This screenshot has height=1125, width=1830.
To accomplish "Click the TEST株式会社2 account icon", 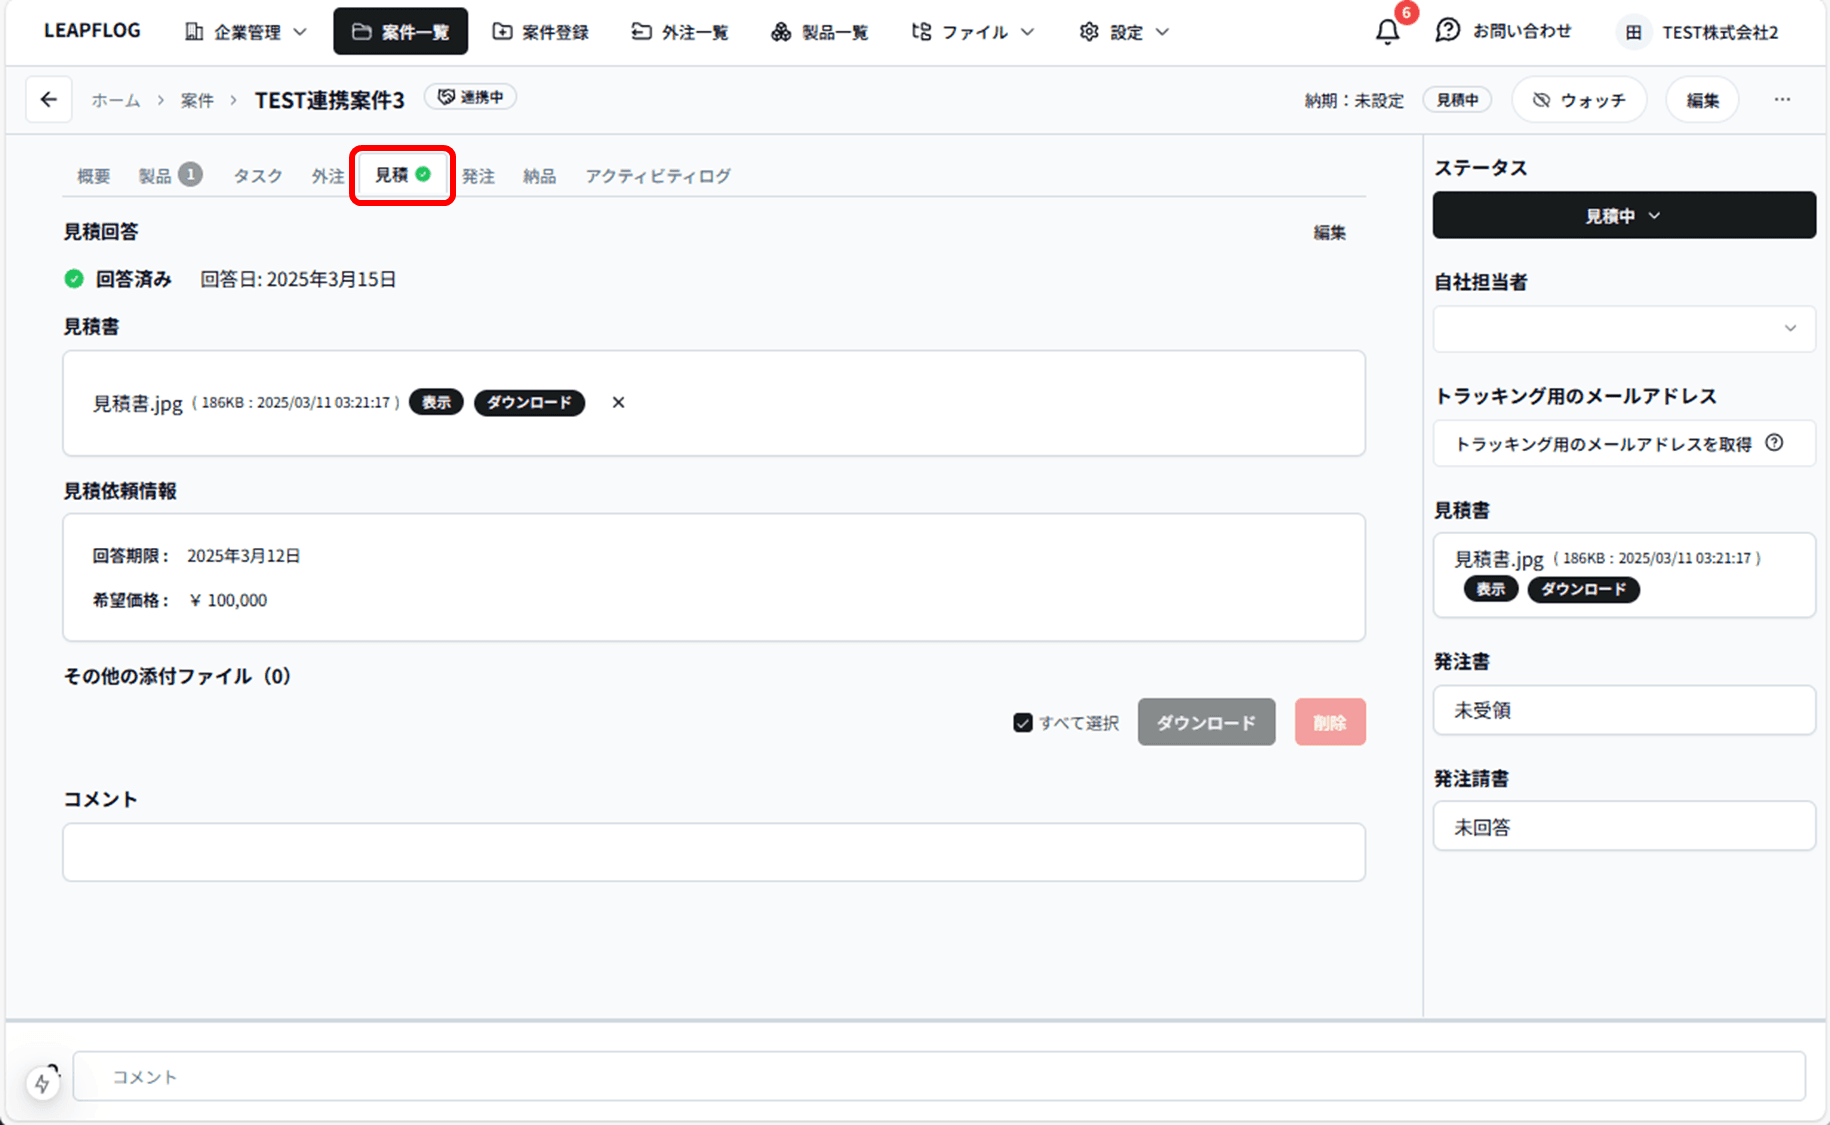I will (1633, 33).
